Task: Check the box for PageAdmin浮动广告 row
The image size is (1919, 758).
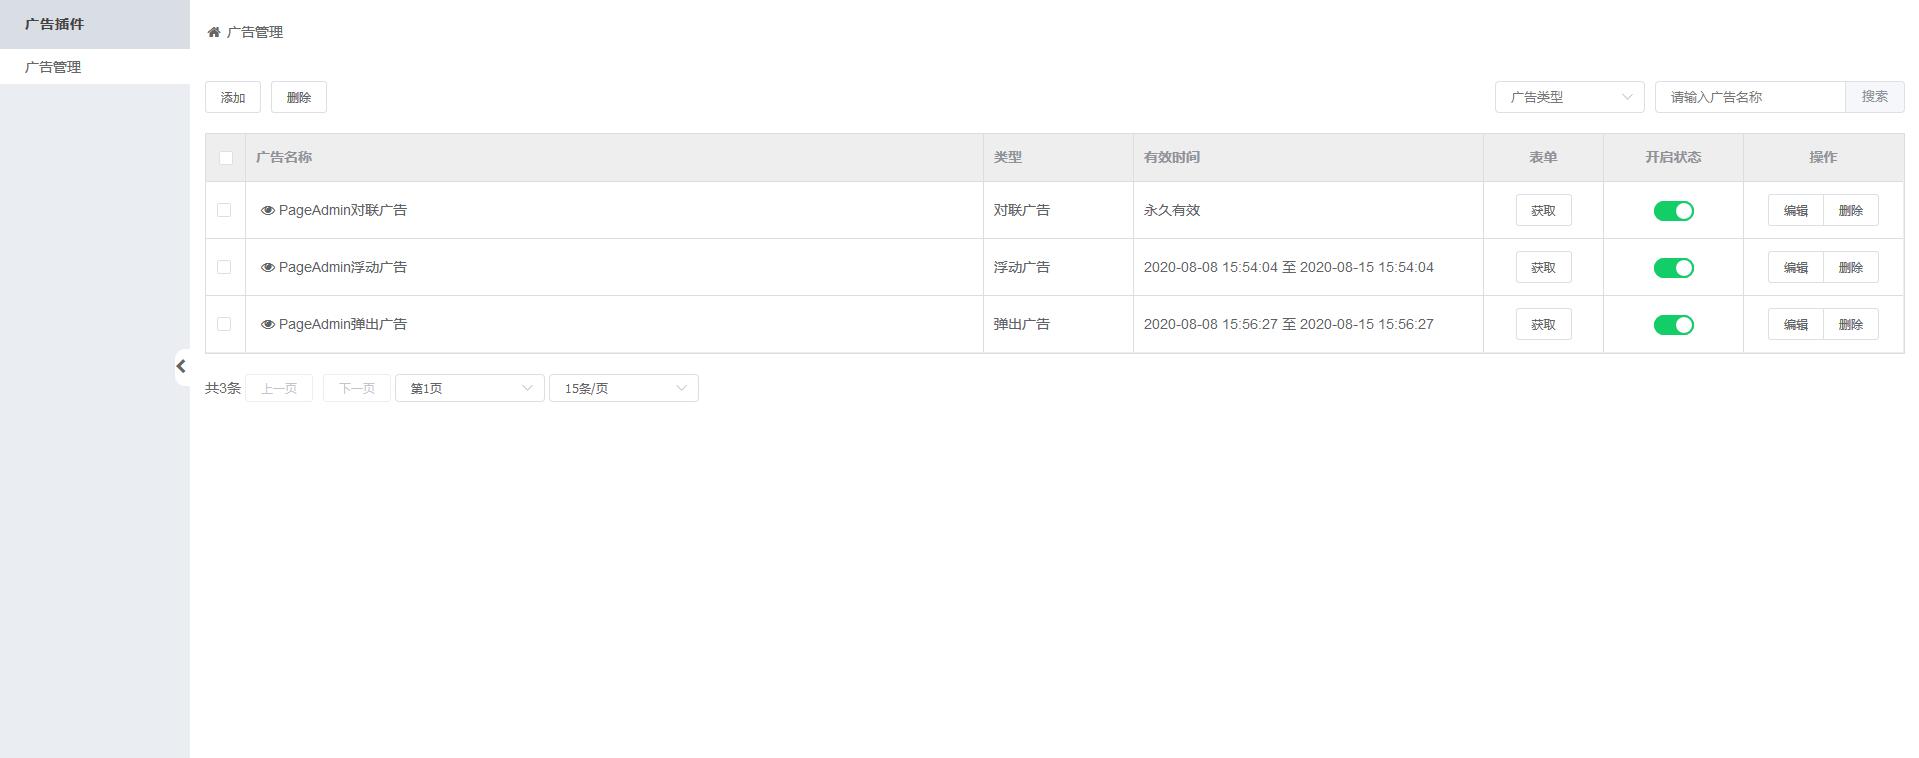Action: point(224,267)
